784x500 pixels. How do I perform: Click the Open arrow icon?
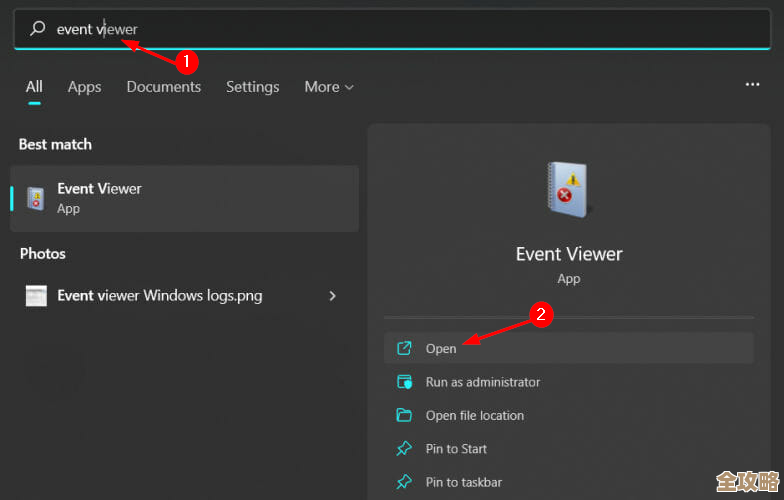click(x=404, y=348)
